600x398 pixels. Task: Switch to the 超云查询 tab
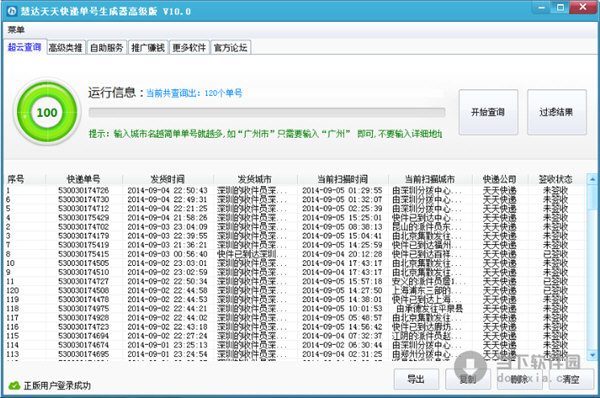pyautogui.click(x=24, y=47)
